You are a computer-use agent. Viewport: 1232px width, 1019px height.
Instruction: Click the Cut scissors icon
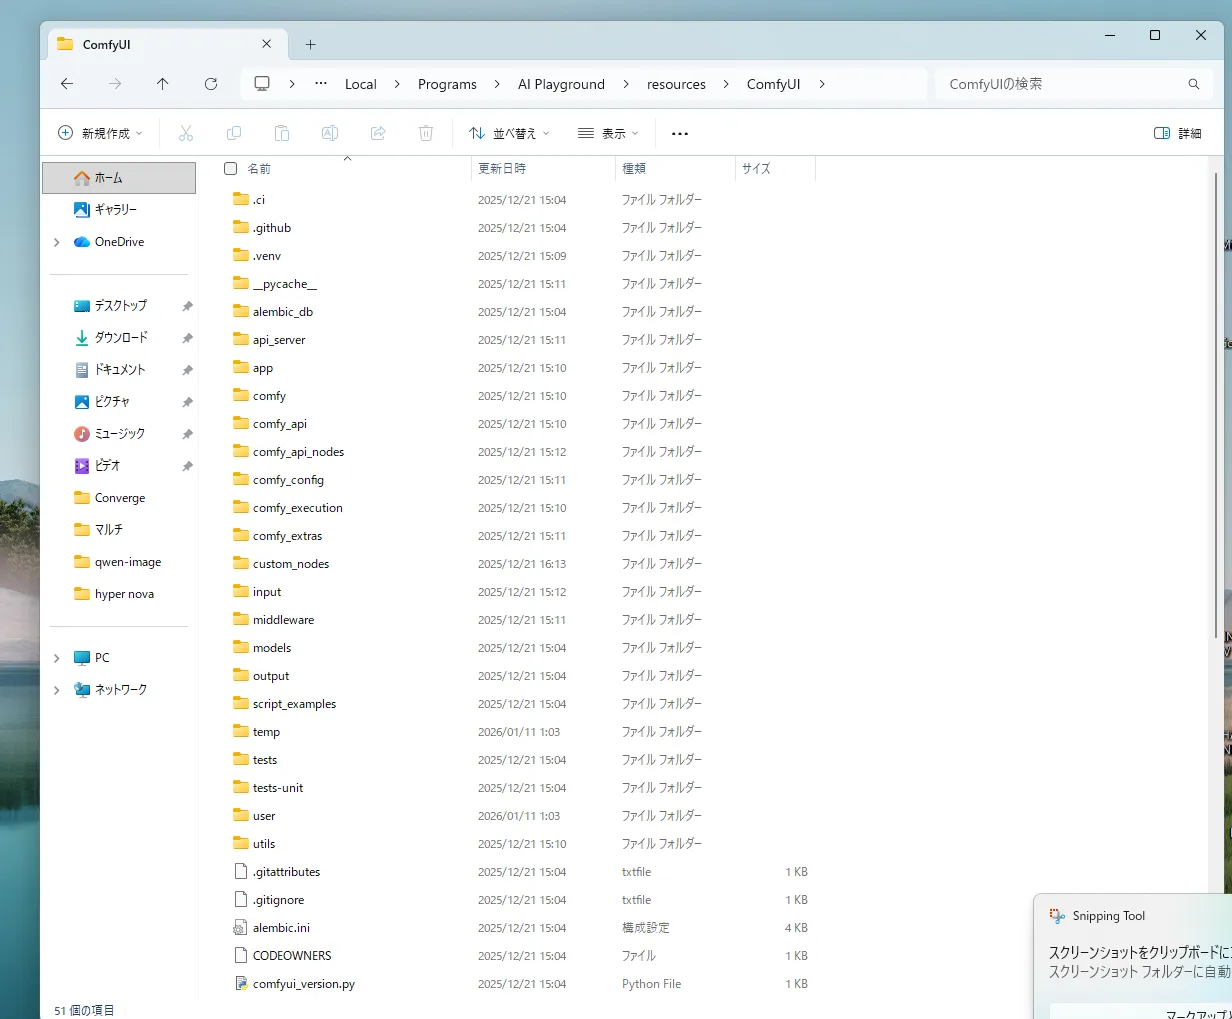(186, 133)
